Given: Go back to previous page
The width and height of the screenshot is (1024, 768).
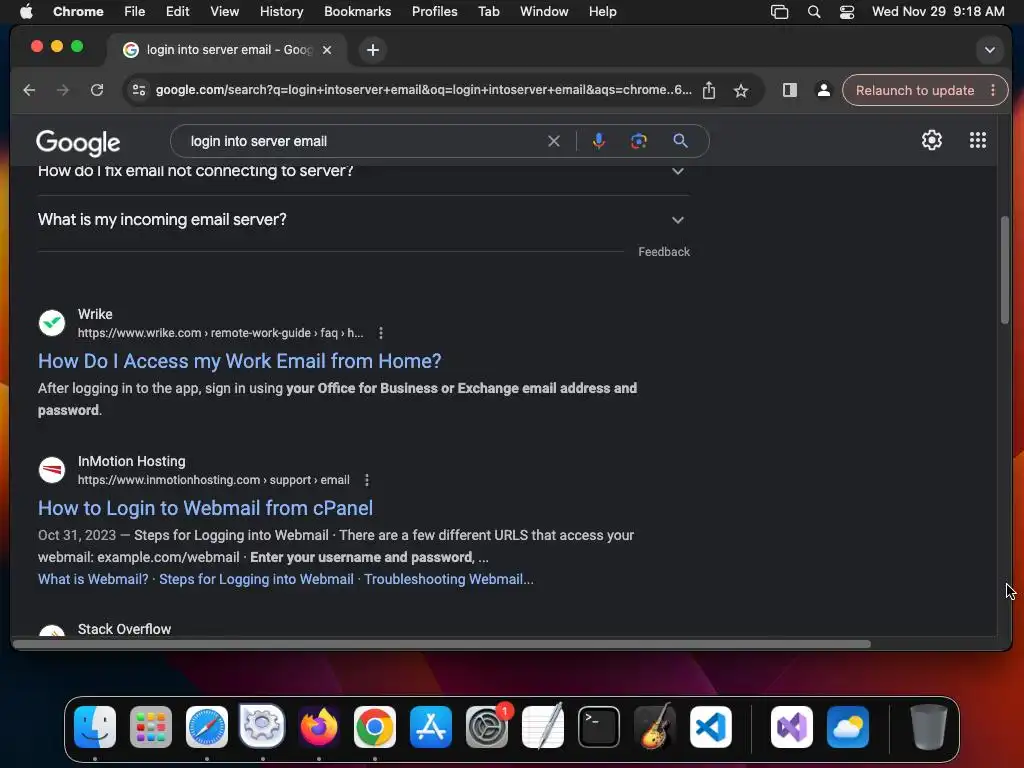Looking at the screenshot, I should click(x=29, y=90).
